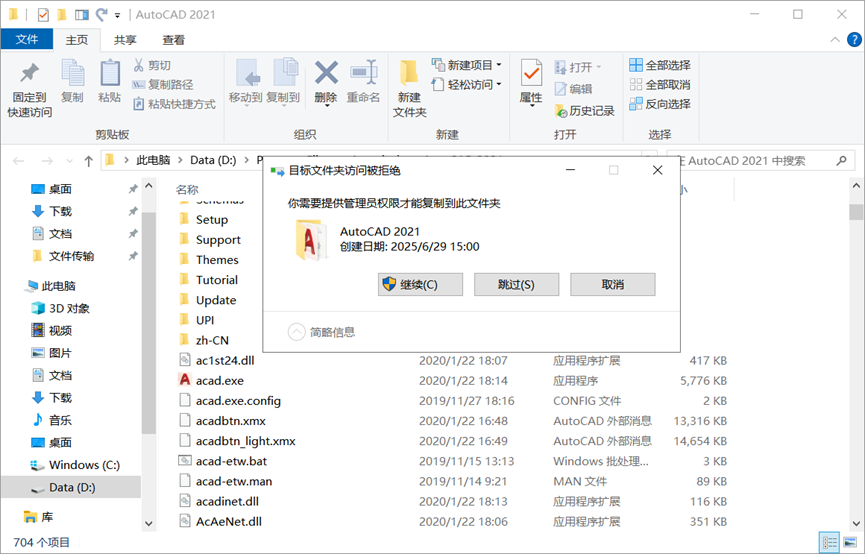Click the Up arrow navigation button
Image resolution: width=865 pixels, height=554 pixels.
click(x=89, y=161)
